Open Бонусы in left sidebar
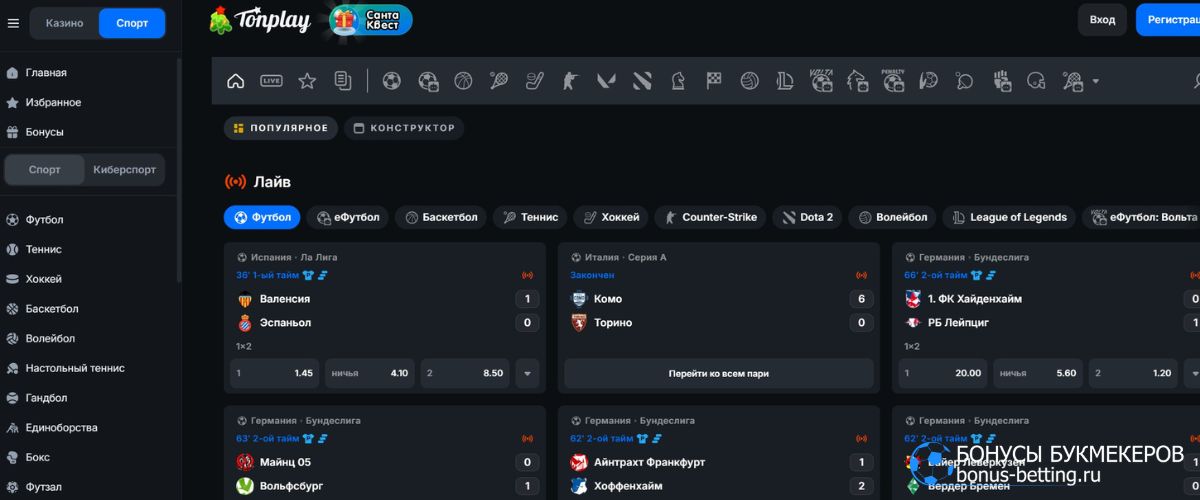 click(x=44, y=132)
